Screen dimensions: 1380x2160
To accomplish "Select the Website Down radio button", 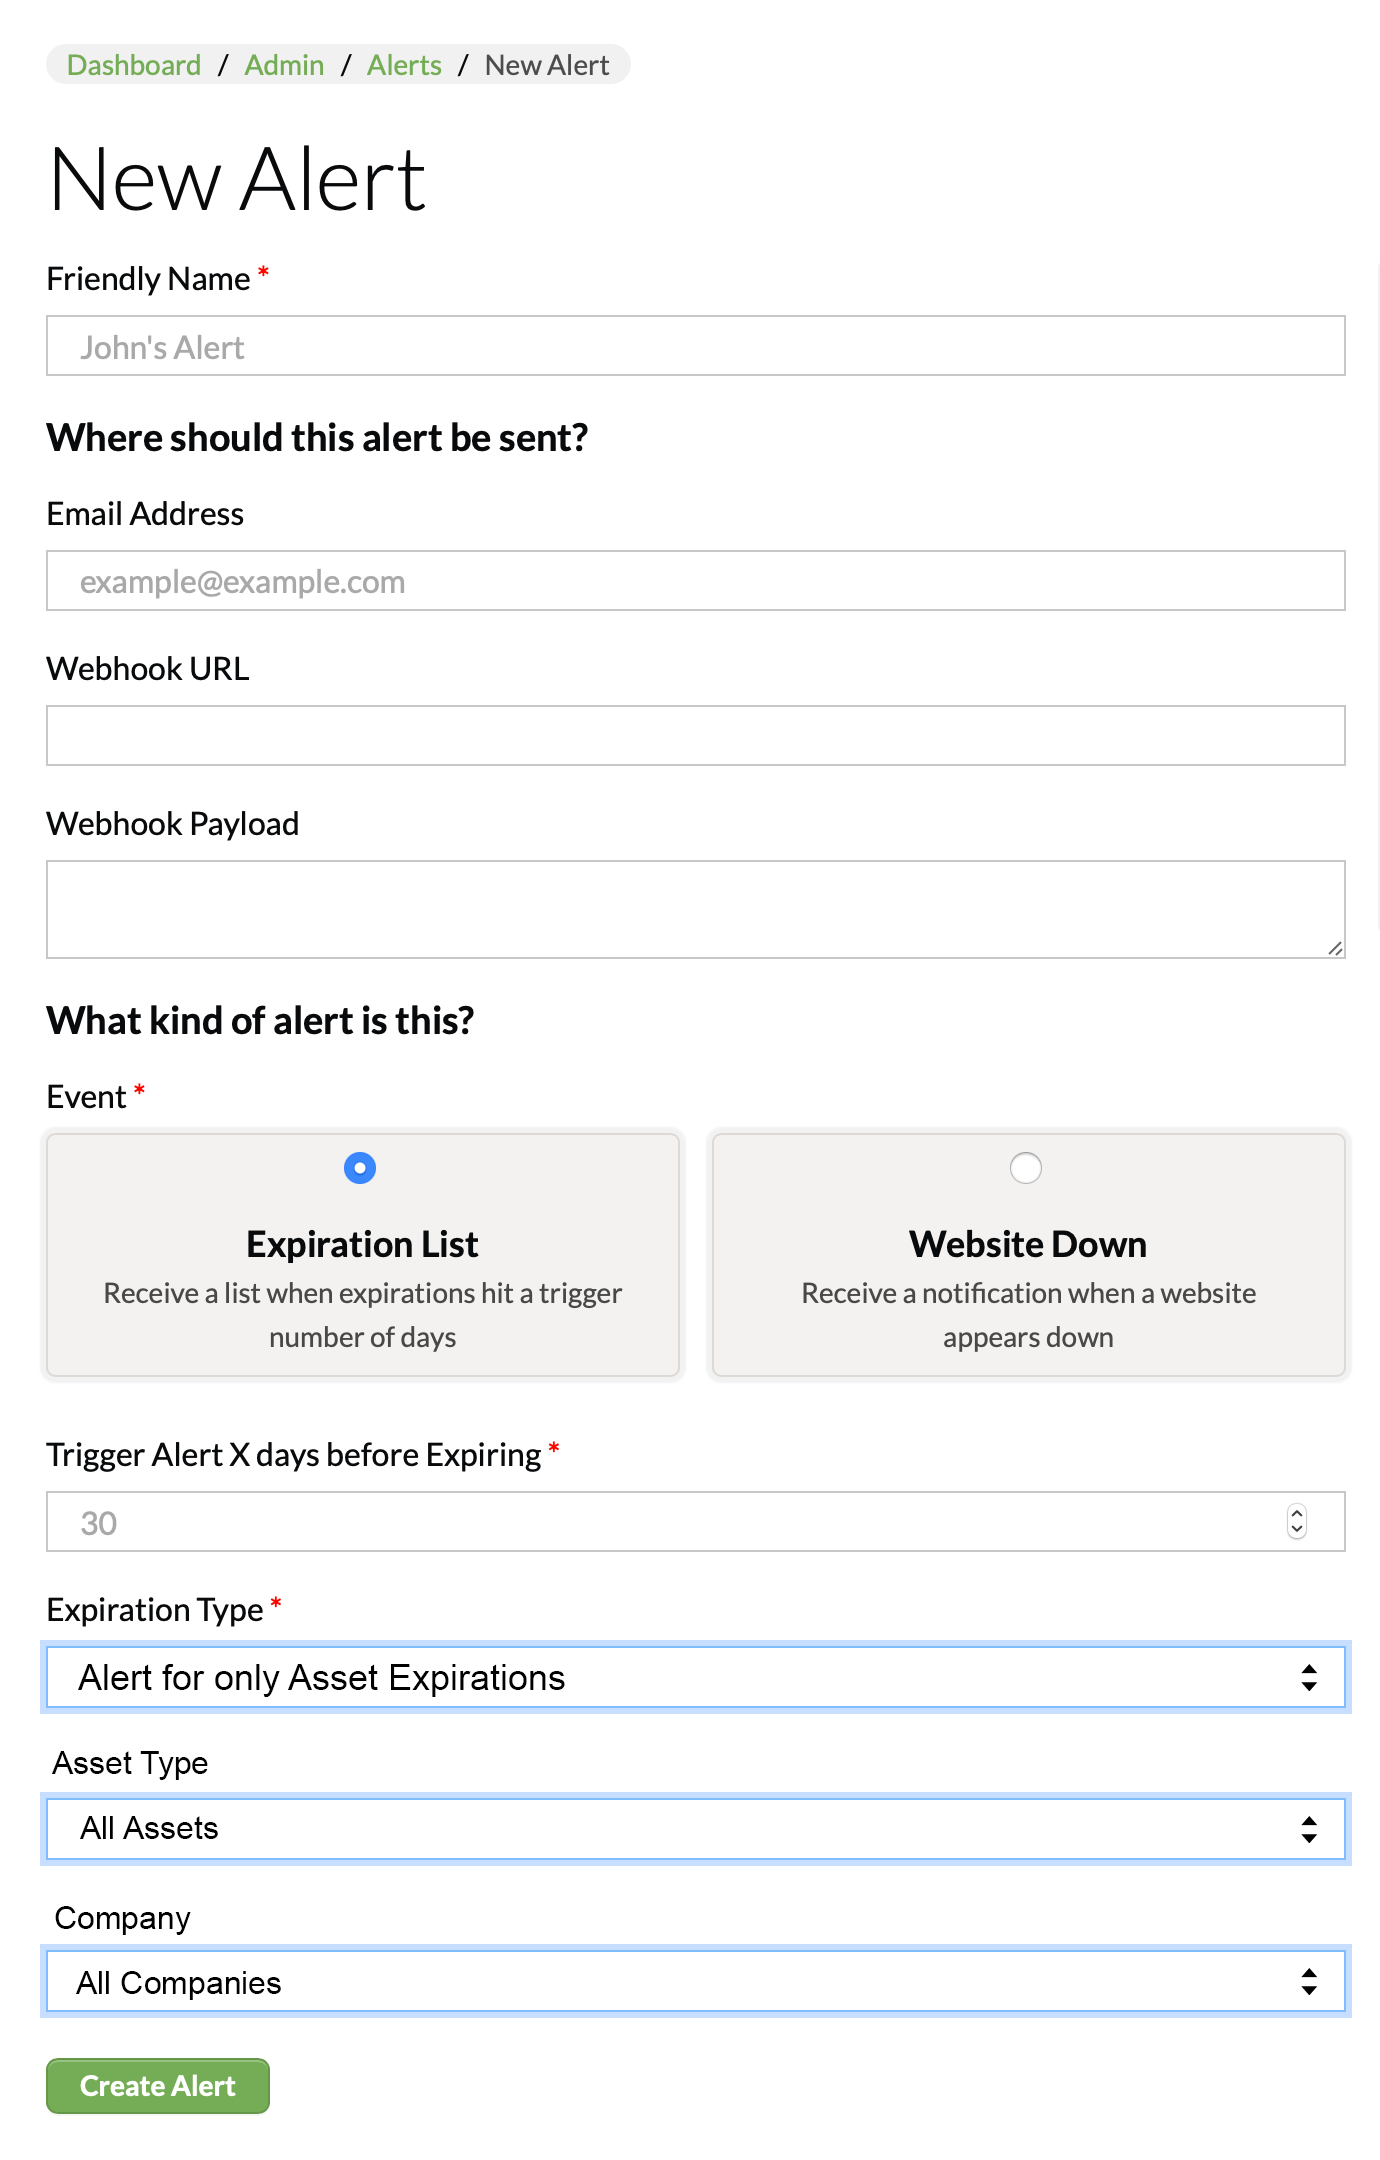I will (1026, 1167).
